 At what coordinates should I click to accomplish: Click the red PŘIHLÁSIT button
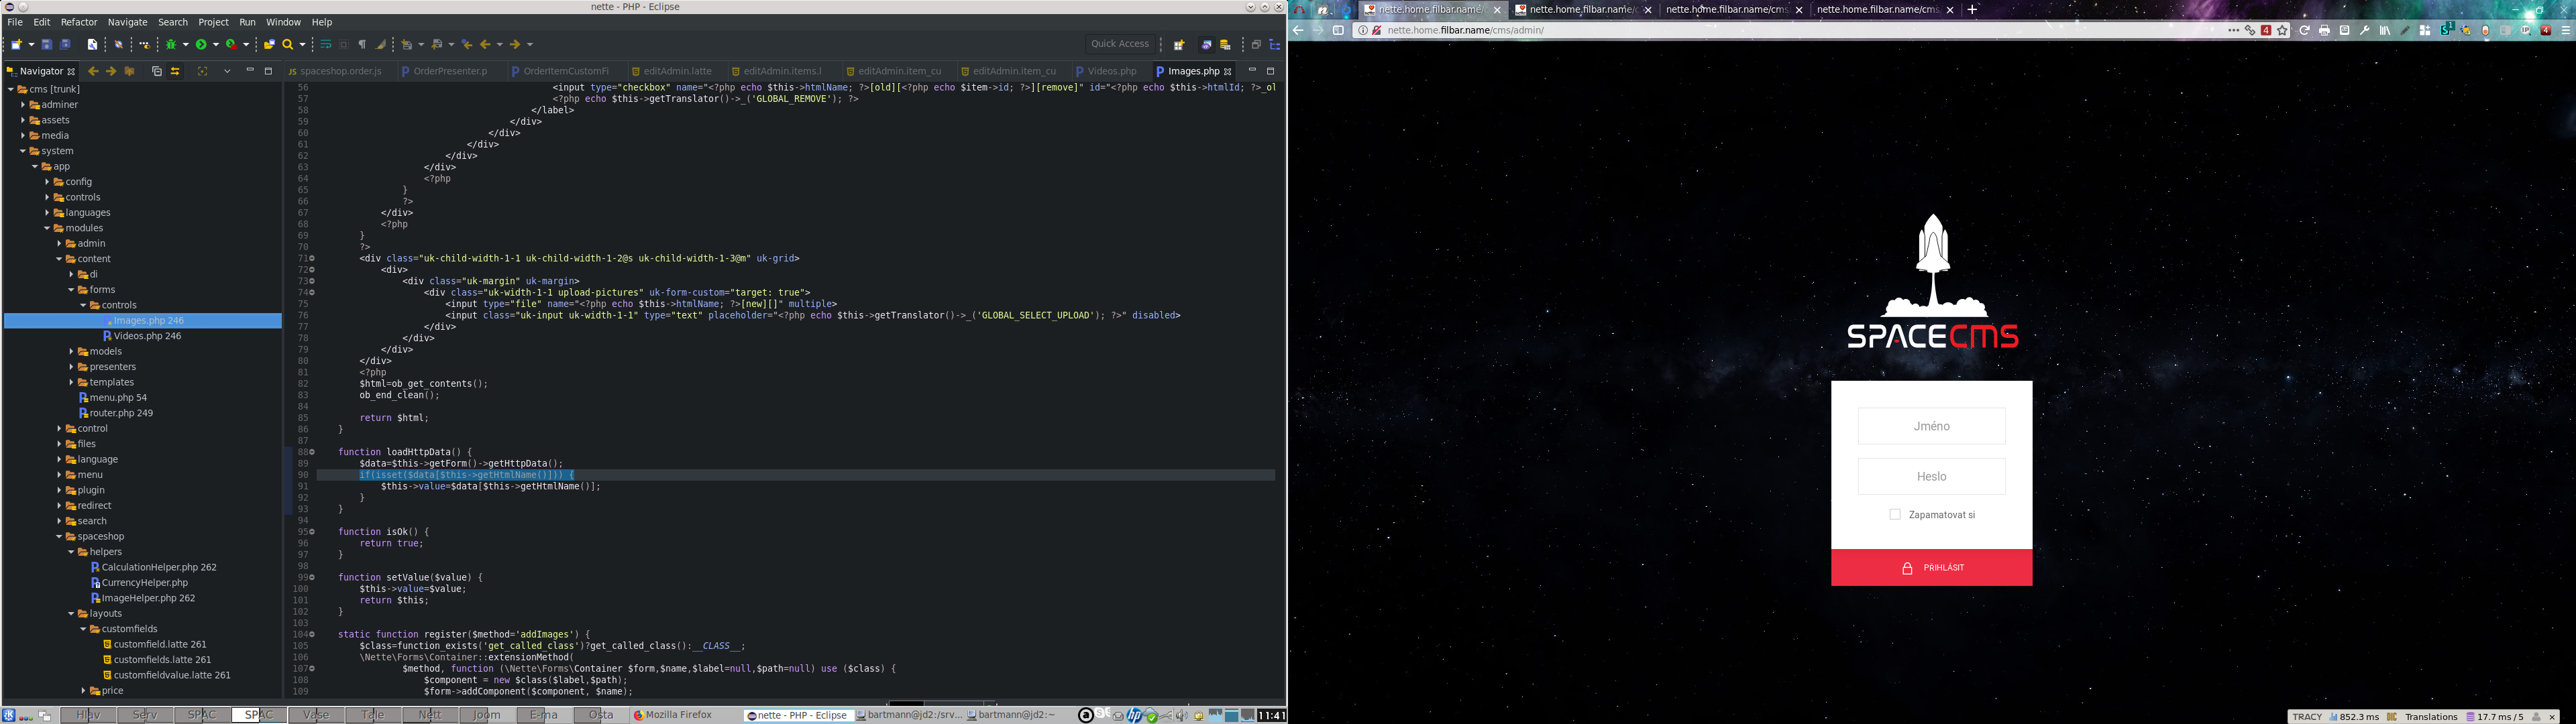click(1931, 568)
